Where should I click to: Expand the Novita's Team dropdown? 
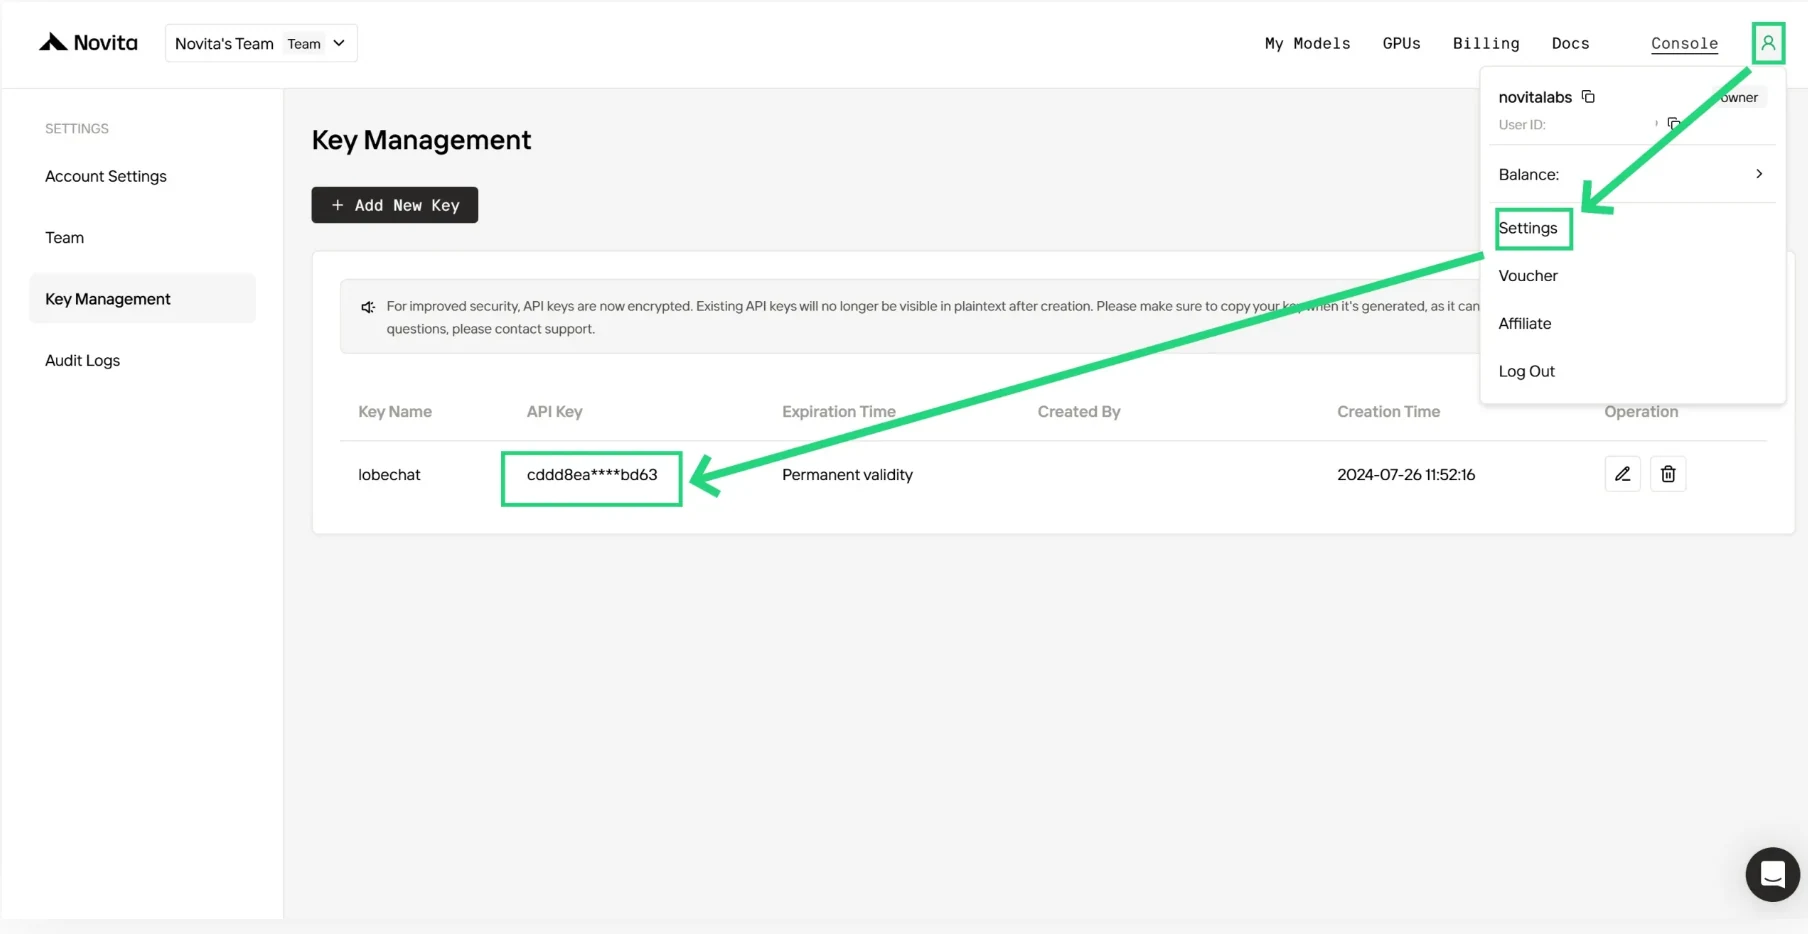pos(261,43)
